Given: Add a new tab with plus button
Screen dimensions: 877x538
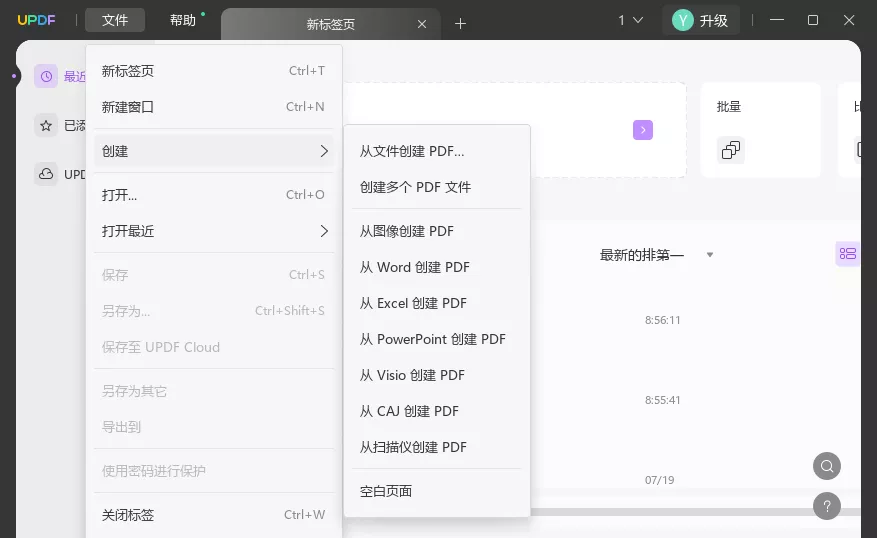Looking at the screenshot, I should 460,23.
